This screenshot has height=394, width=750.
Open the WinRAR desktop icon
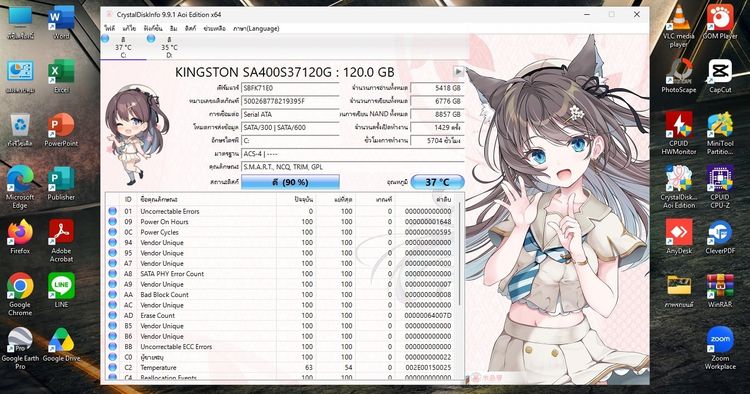720,291
